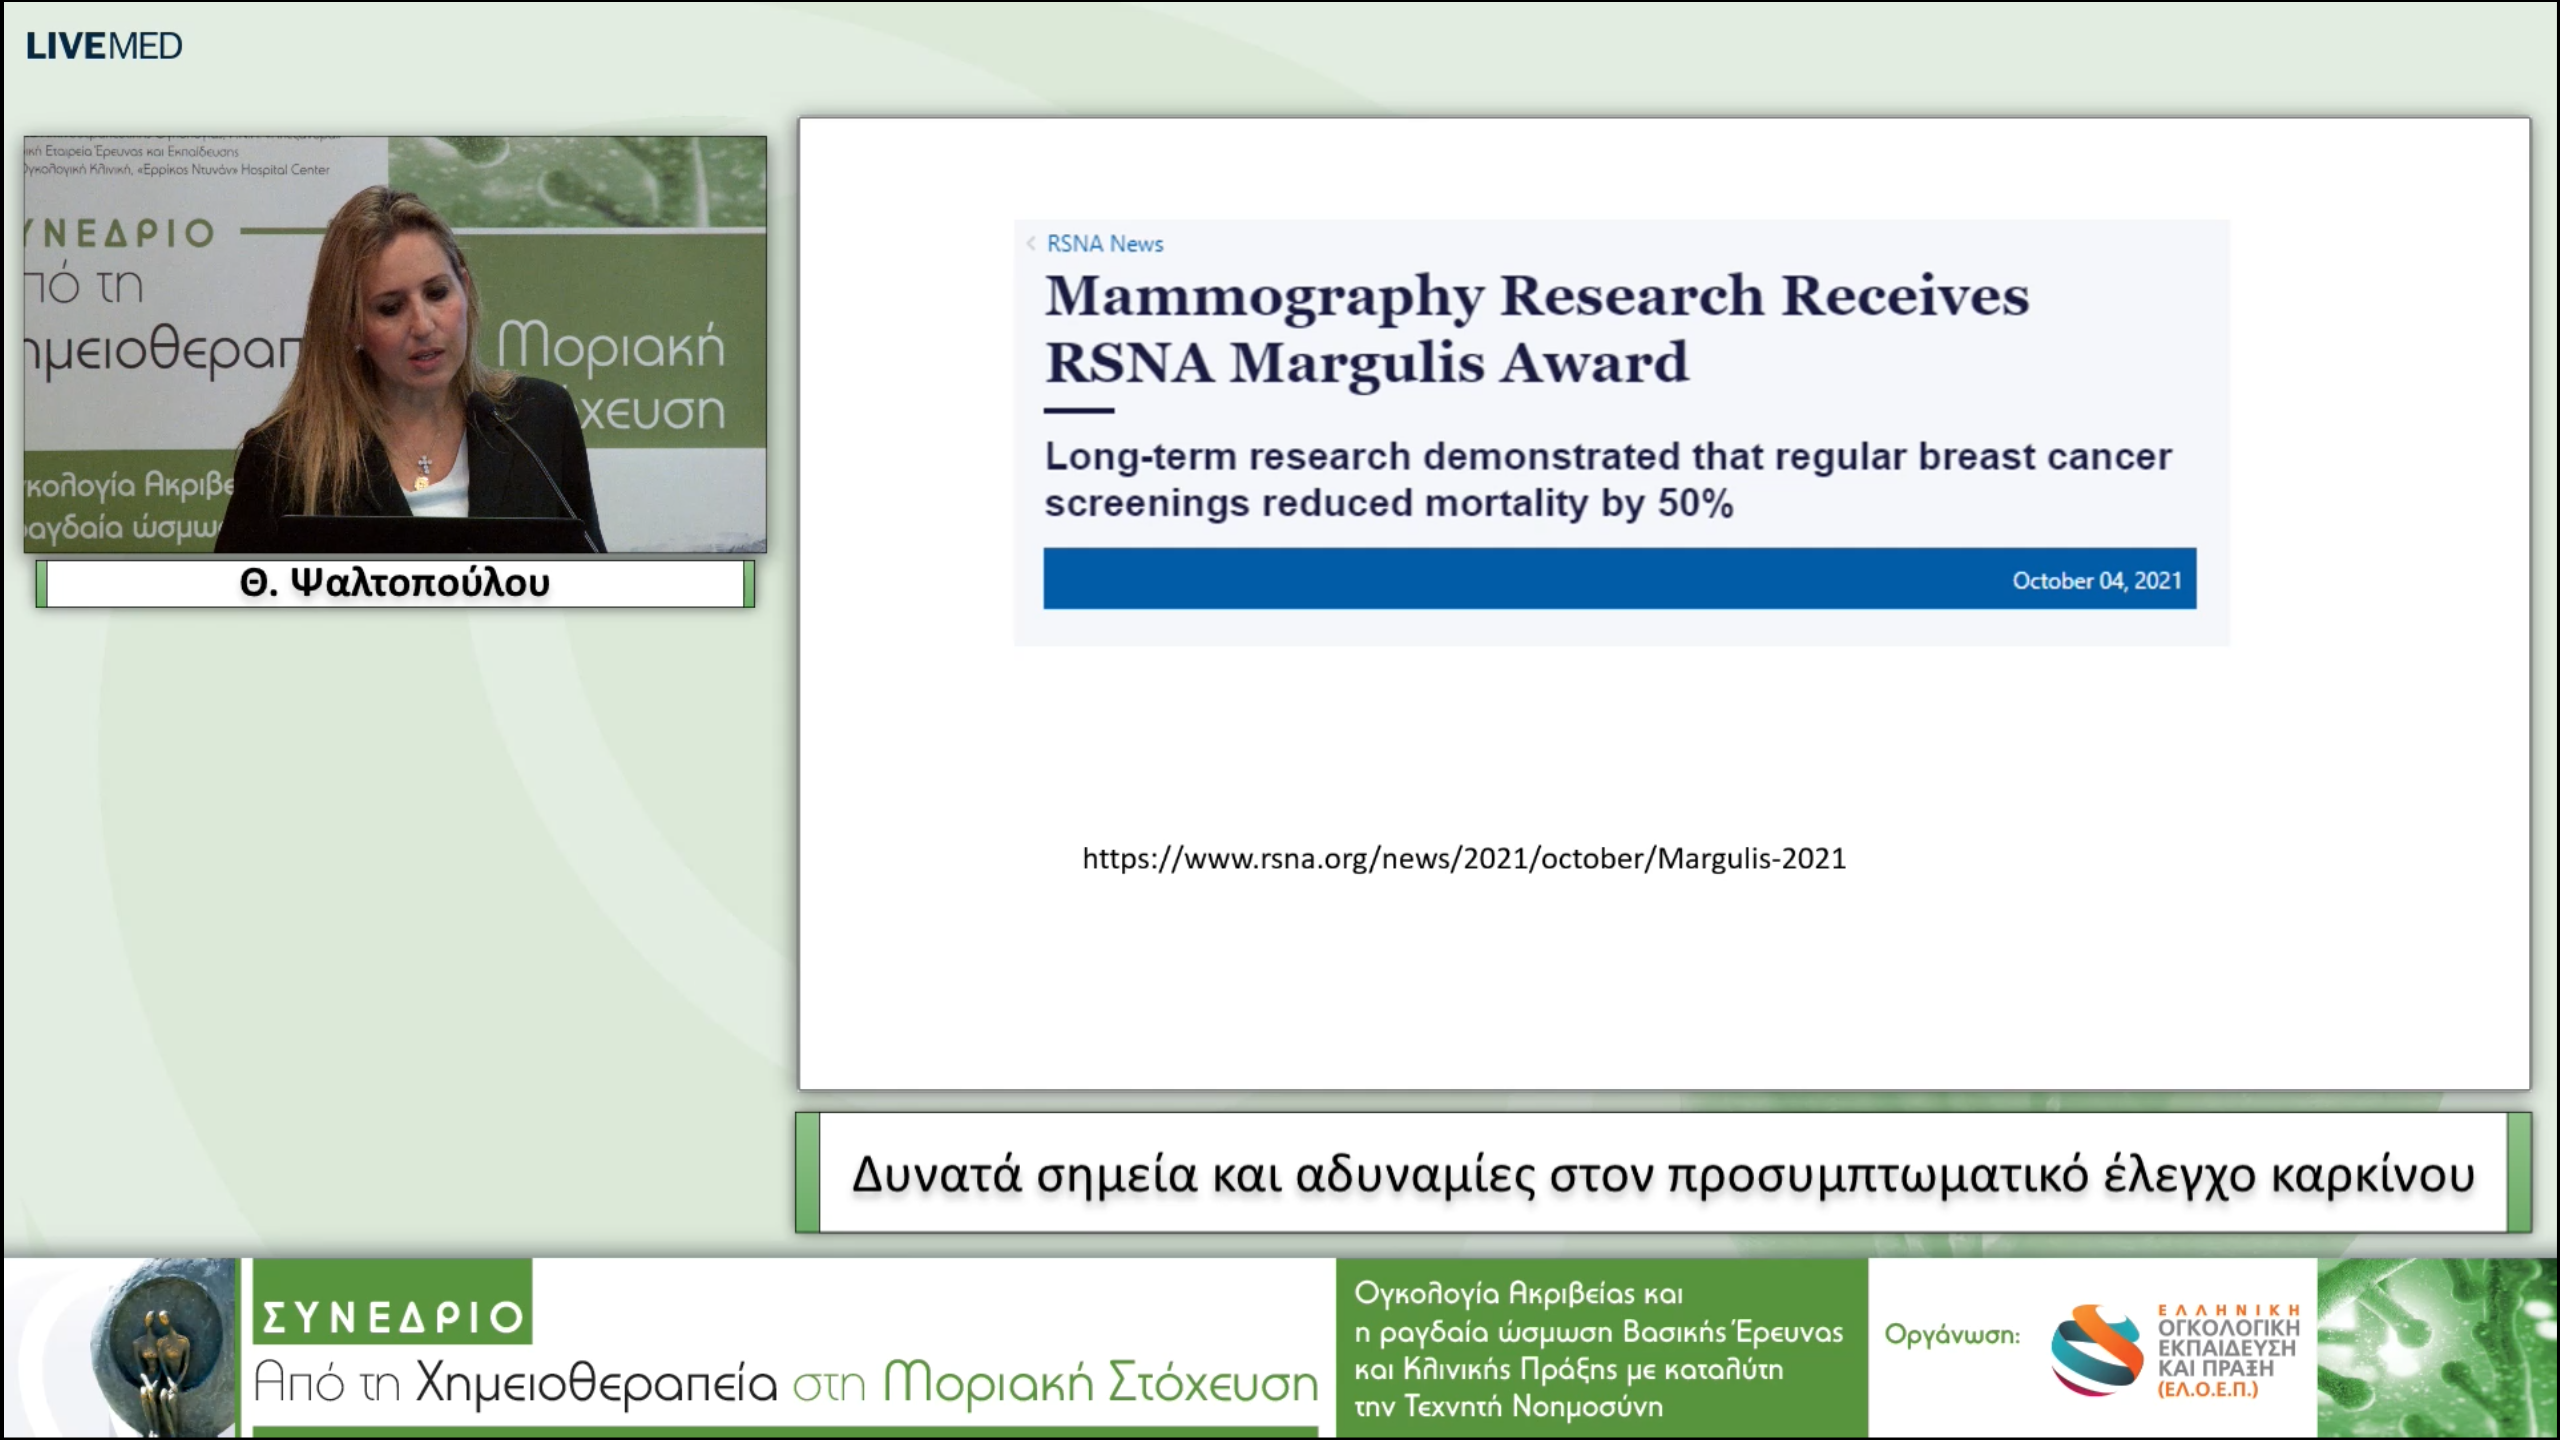Screen dimensions: 2560x1440
Task: Click the RSNA News breadcrumb link
Action: (1105, 243)
